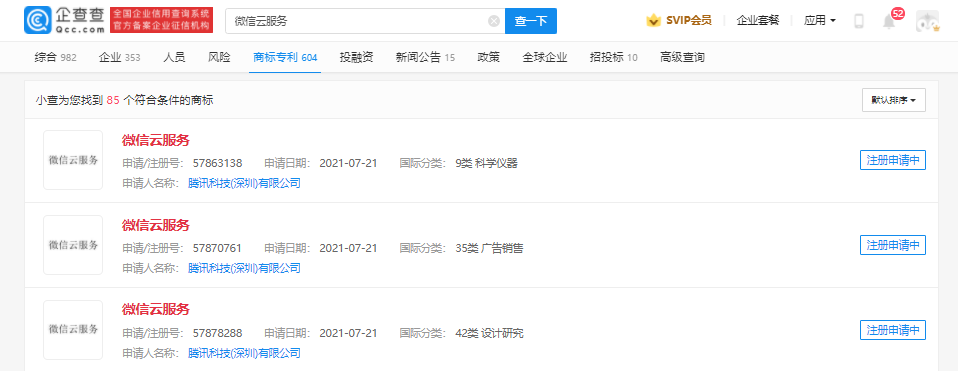Click 42类 设计研究 classification text
The width and height of the screenshot is (958, 371).
pyautogui.click(x=489, y=333)
